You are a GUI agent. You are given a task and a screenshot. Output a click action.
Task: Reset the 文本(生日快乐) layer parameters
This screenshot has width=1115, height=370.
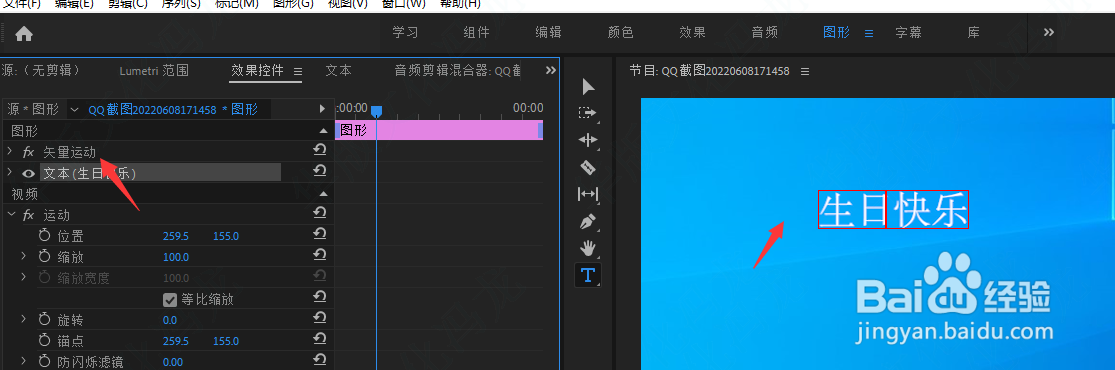click(320, 171)
